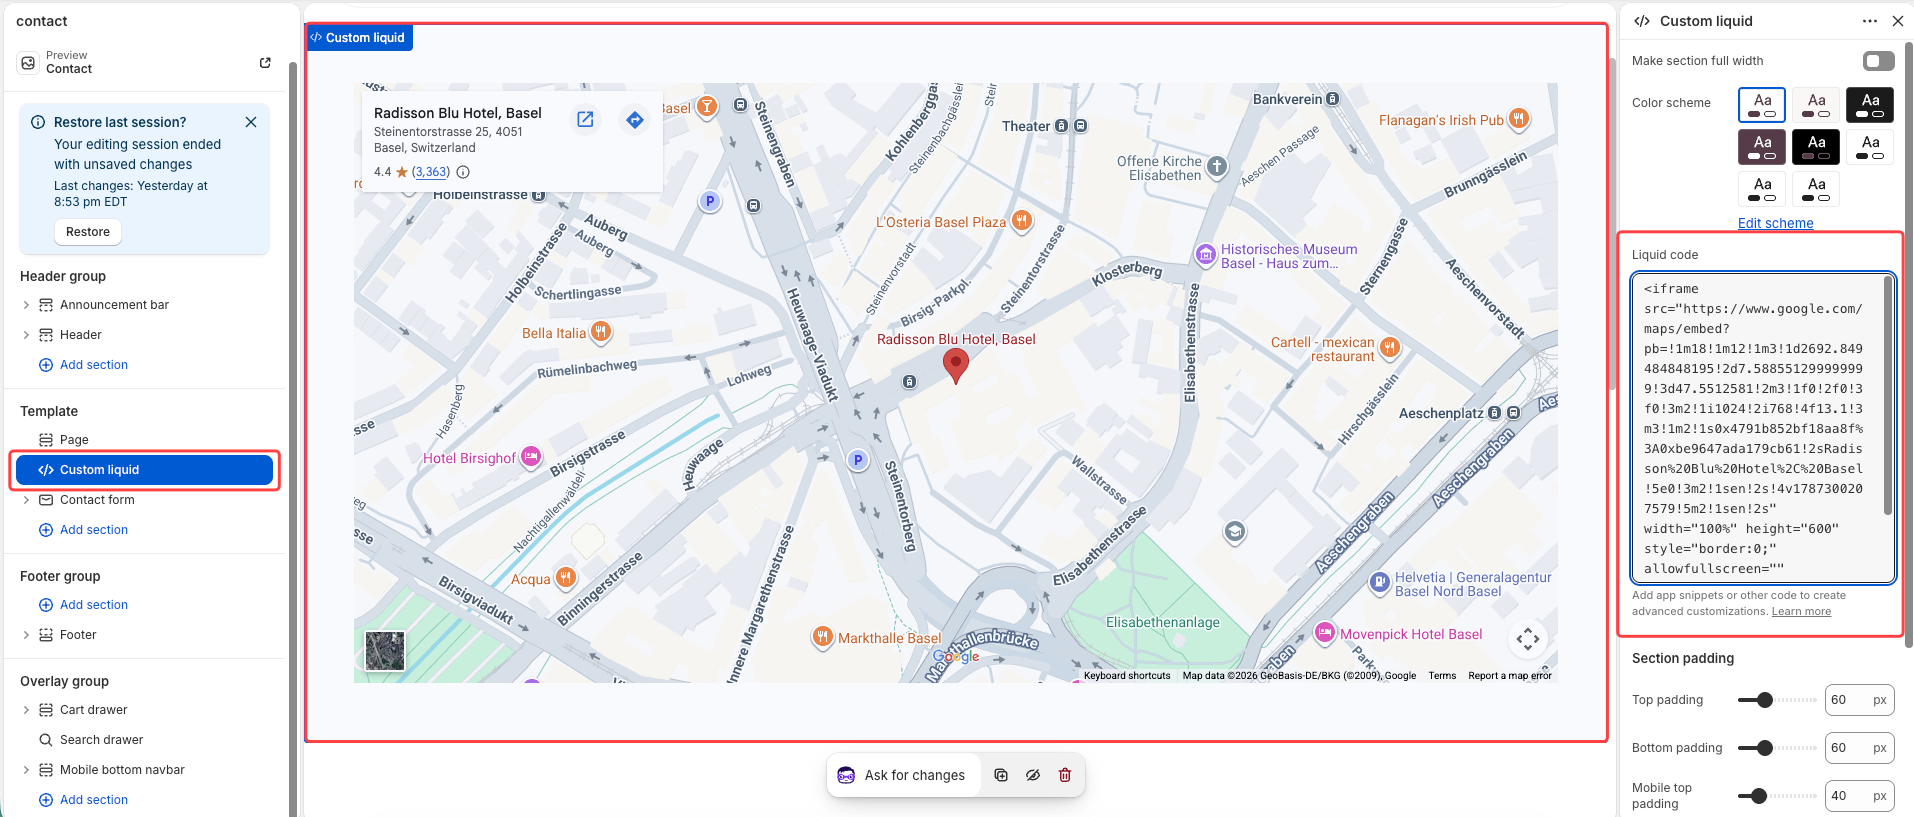Focus the Top padding value field
This screenshot has height=817, width=1914.
click(1859, 700)
